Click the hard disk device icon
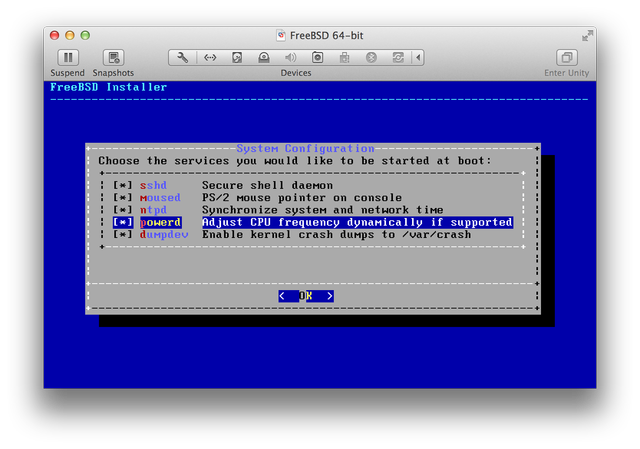The image size is (640, 449). [x=237, y=58]
